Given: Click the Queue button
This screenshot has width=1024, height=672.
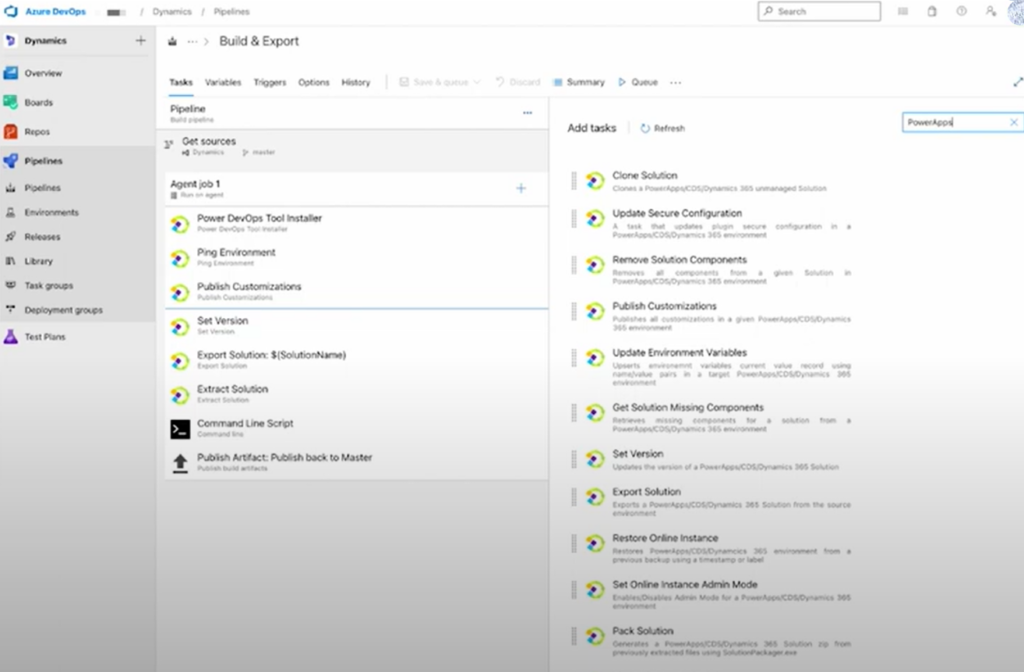Looking at the screenshot, I should 638,82.
